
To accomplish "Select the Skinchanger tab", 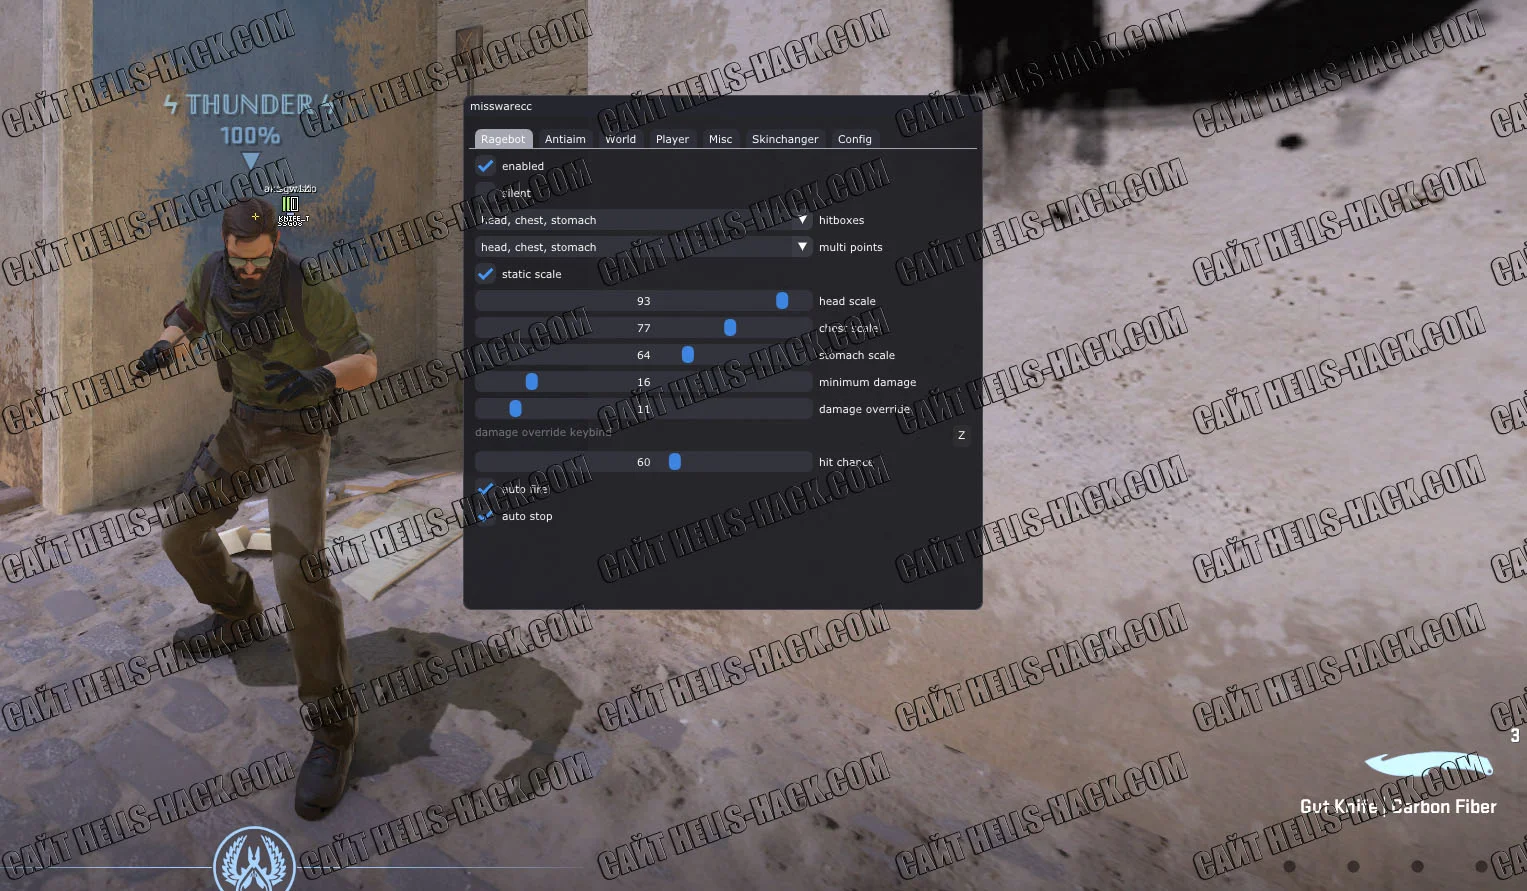I will pos(784,139).
